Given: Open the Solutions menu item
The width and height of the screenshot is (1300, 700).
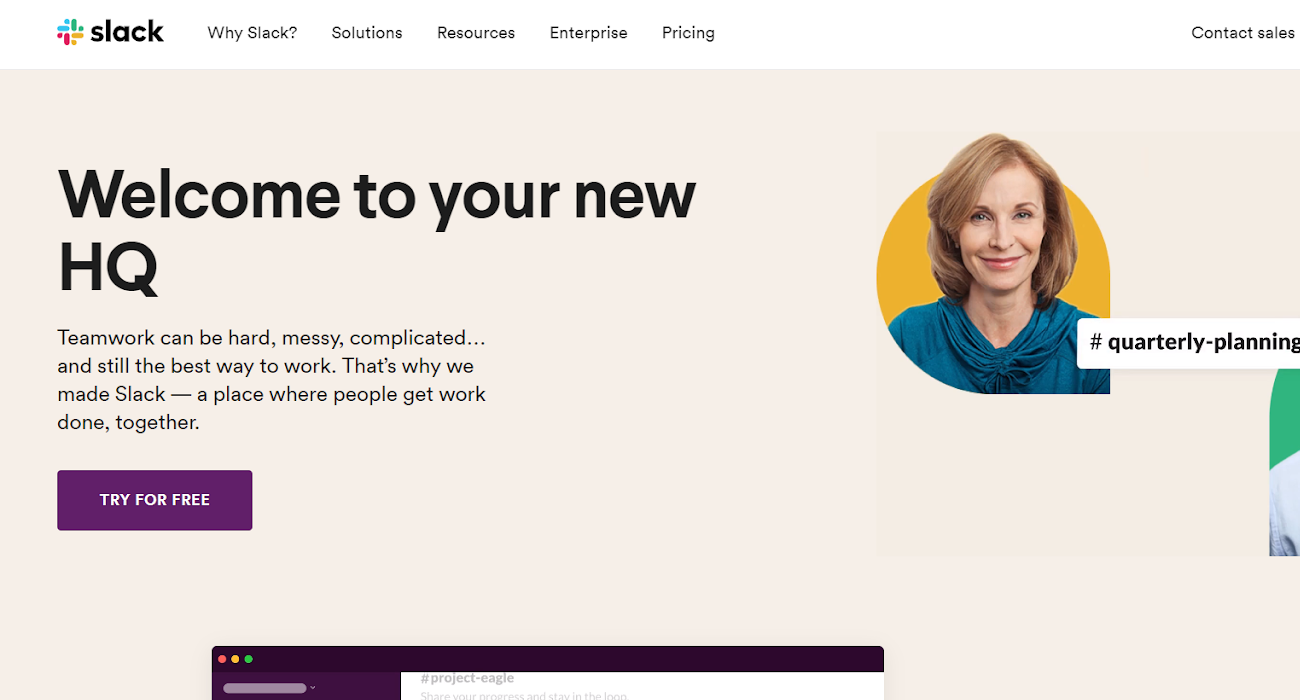Looking at the screenshot, I should (x=367, y=33).
